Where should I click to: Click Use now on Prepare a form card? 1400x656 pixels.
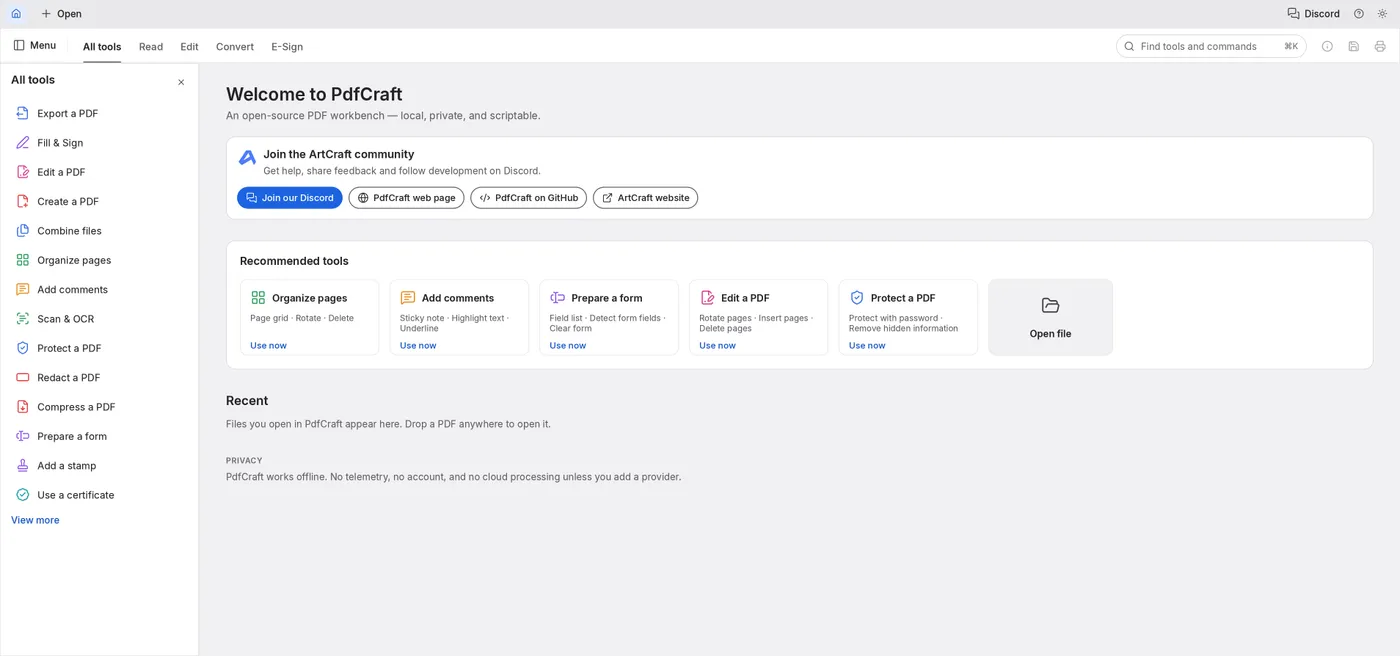tap(568, 346)
